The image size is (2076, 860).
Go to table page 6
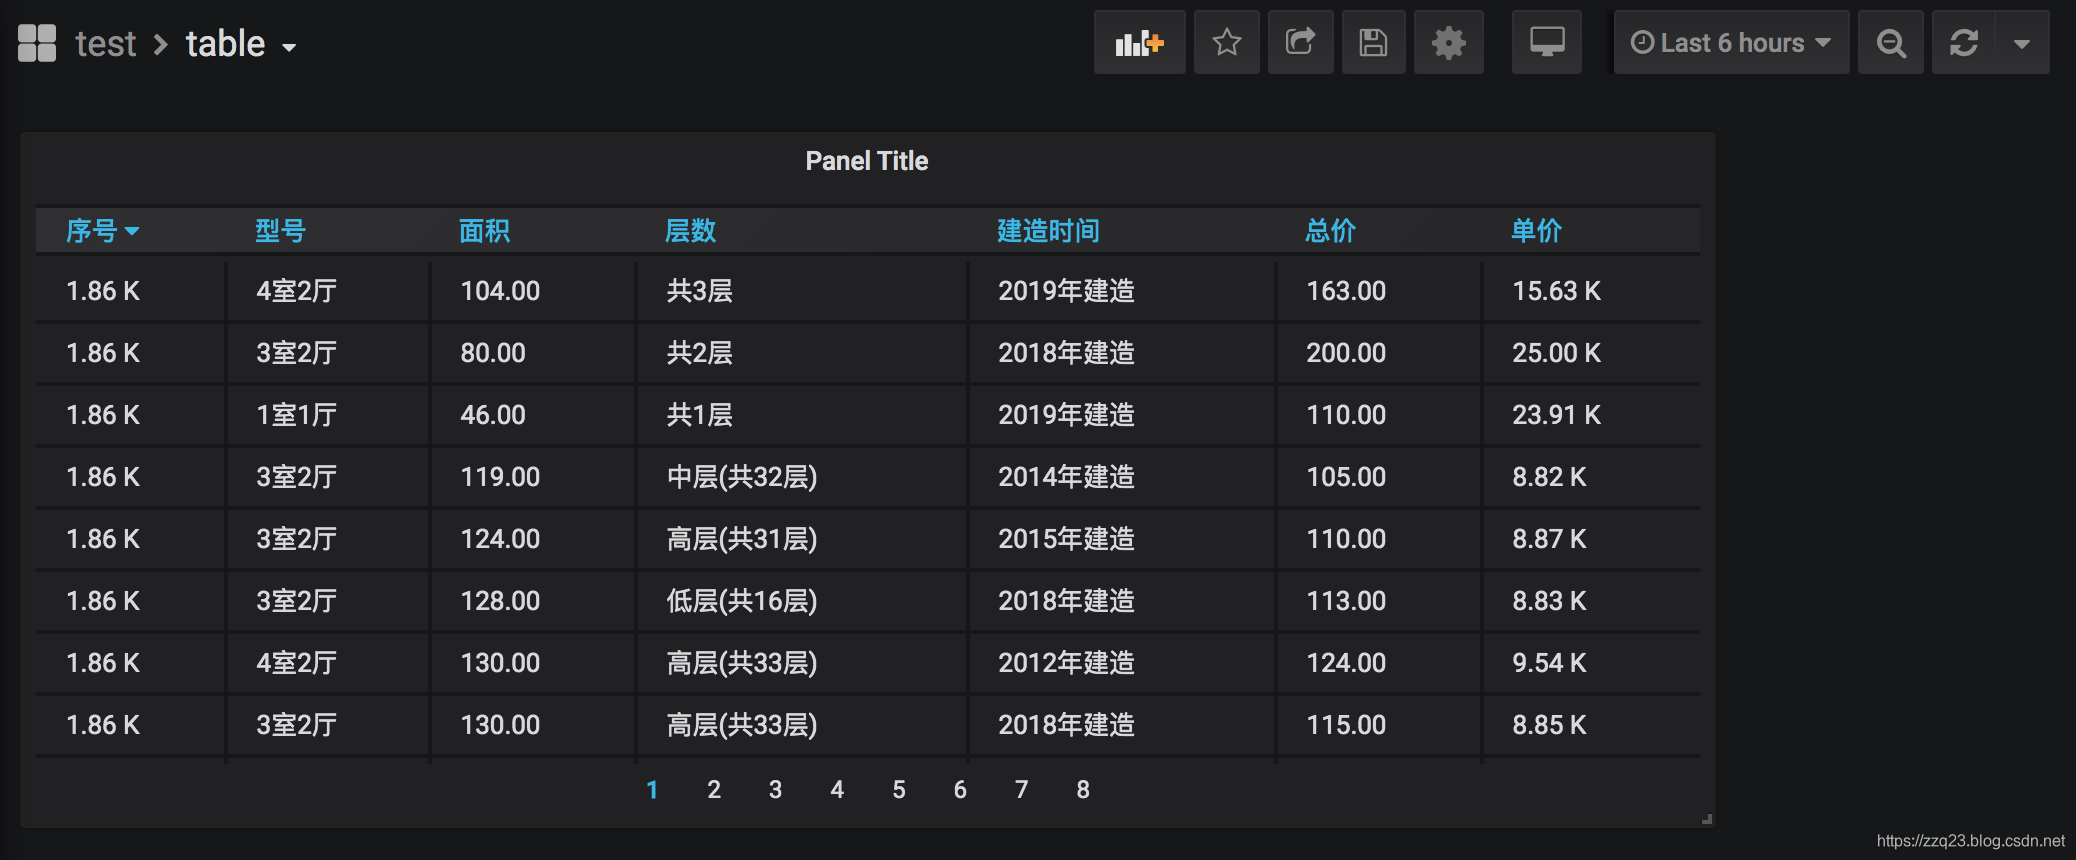tap(960, 790)
